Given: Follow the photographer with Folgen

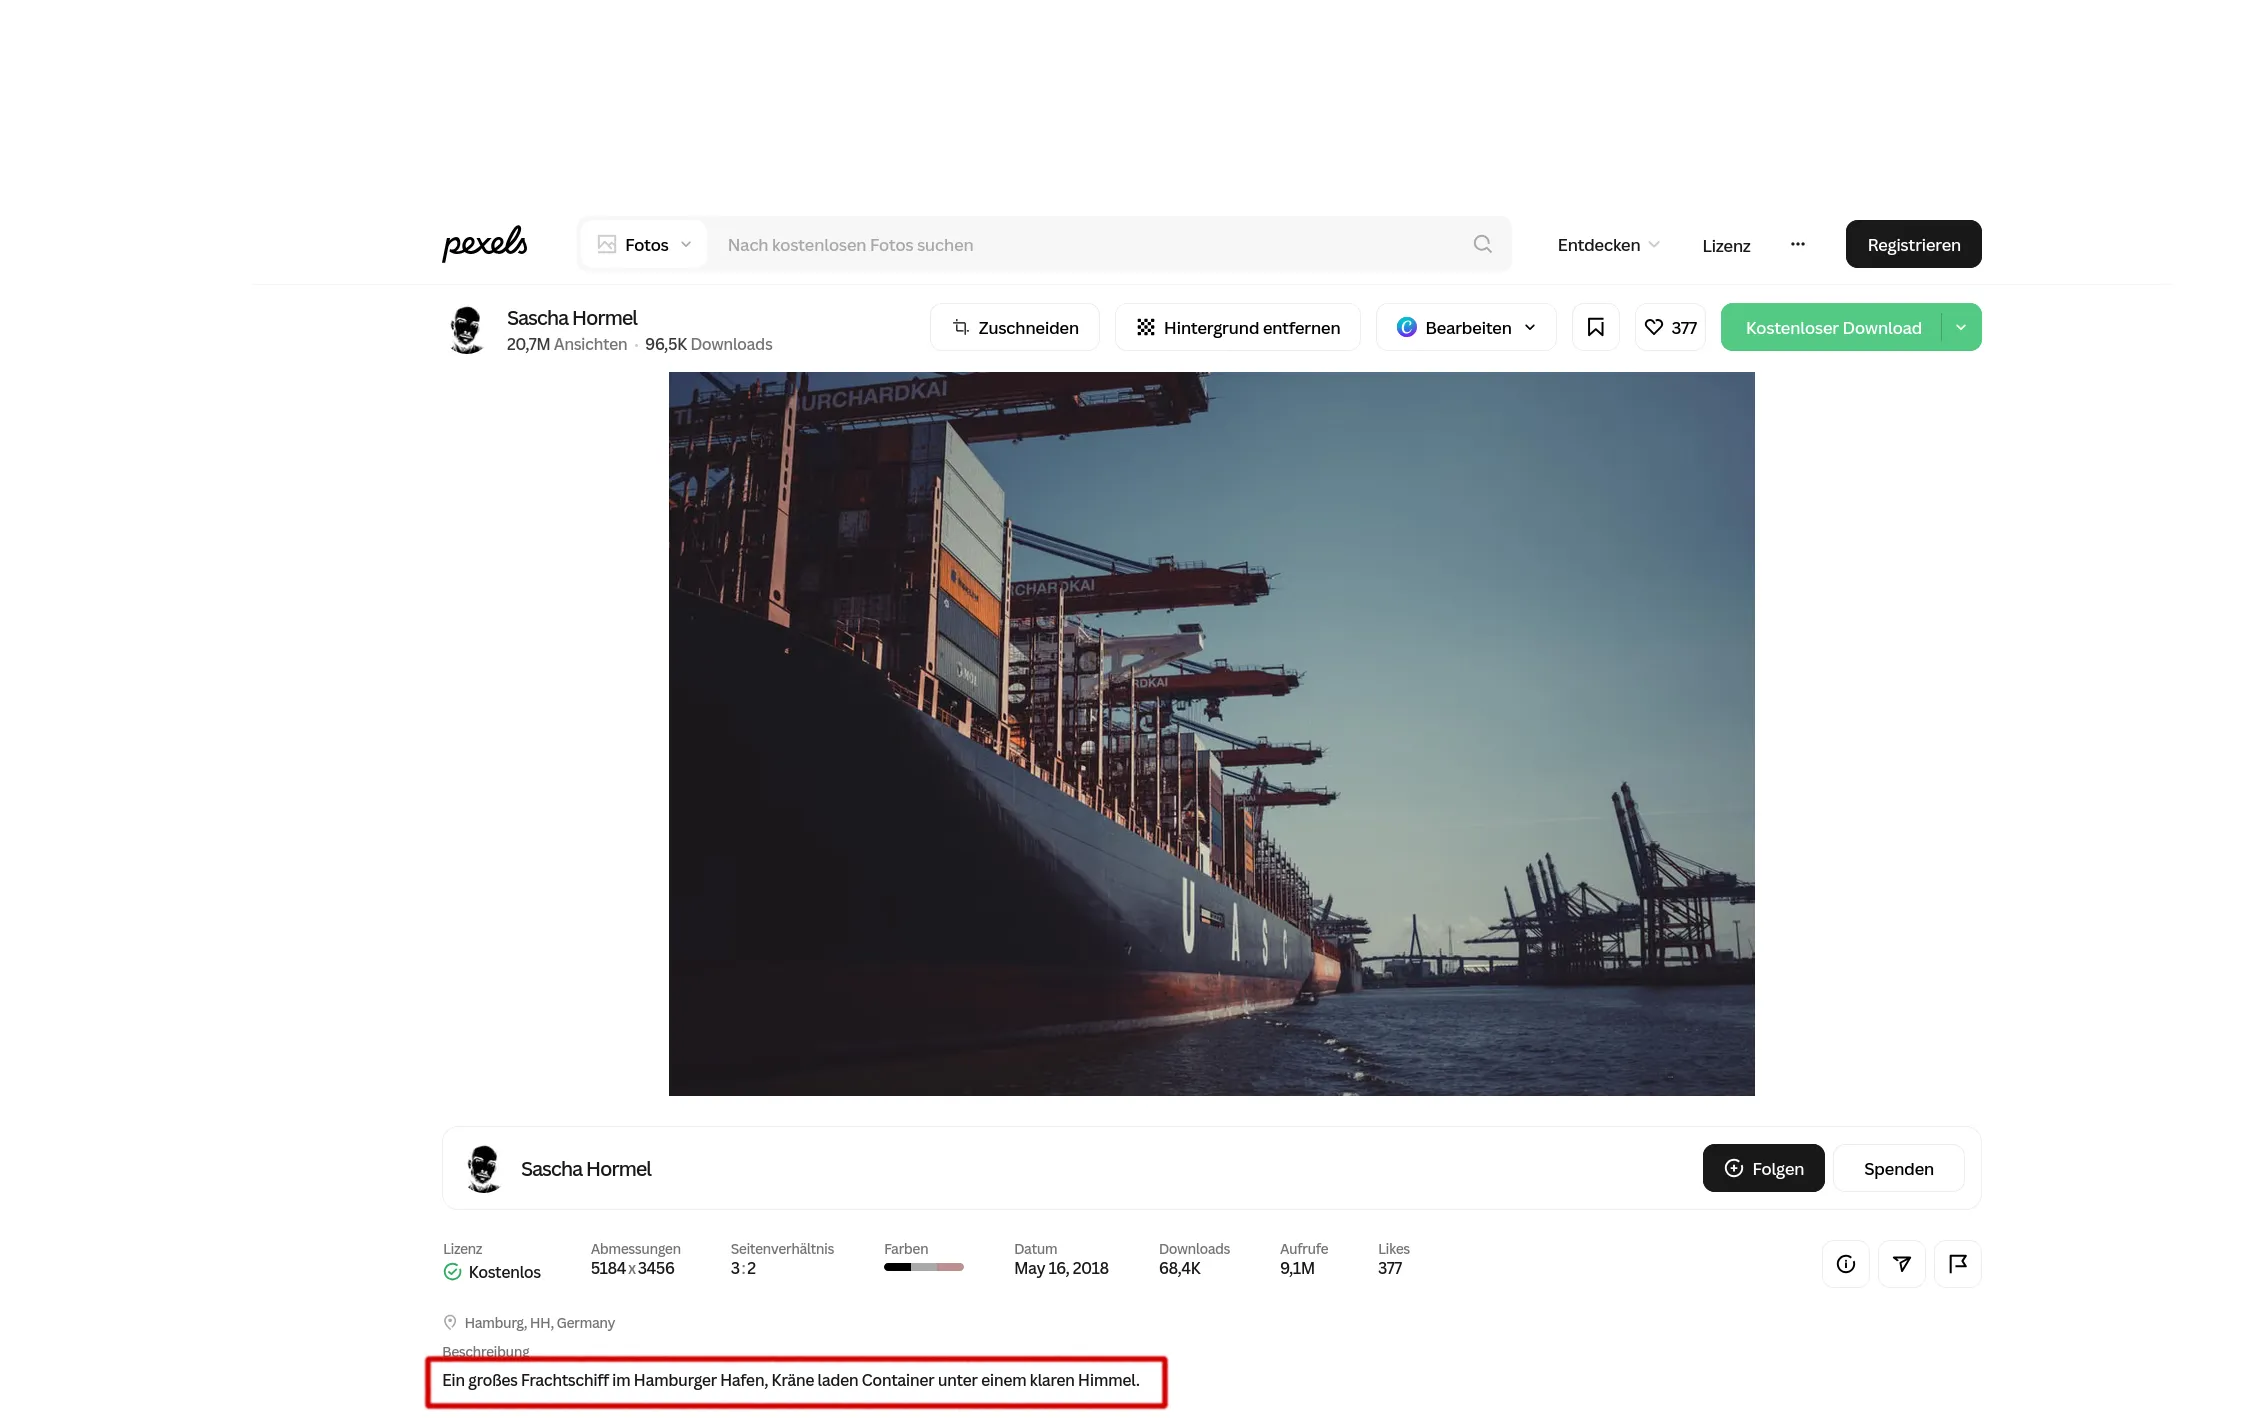Looking at the screenshot, I should 1763,1168.
